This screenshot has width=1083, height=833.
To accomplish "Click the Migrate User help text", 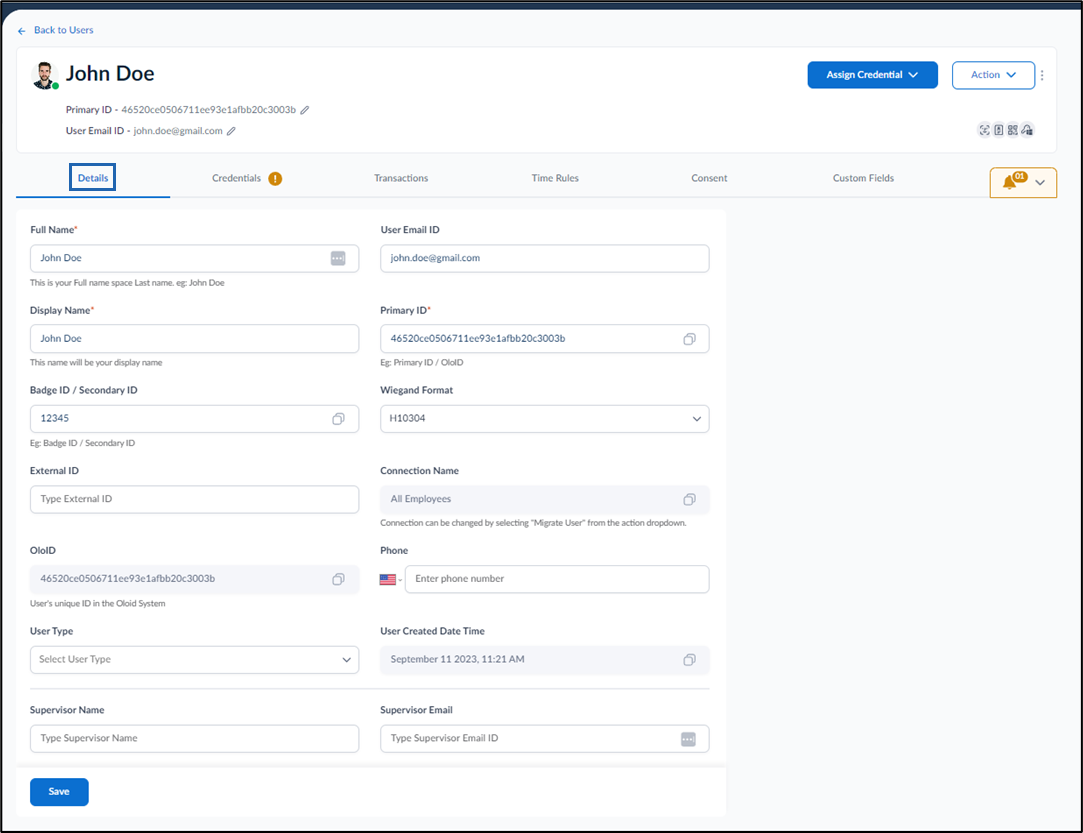I will pyautogui.click(x=533, y=523).
